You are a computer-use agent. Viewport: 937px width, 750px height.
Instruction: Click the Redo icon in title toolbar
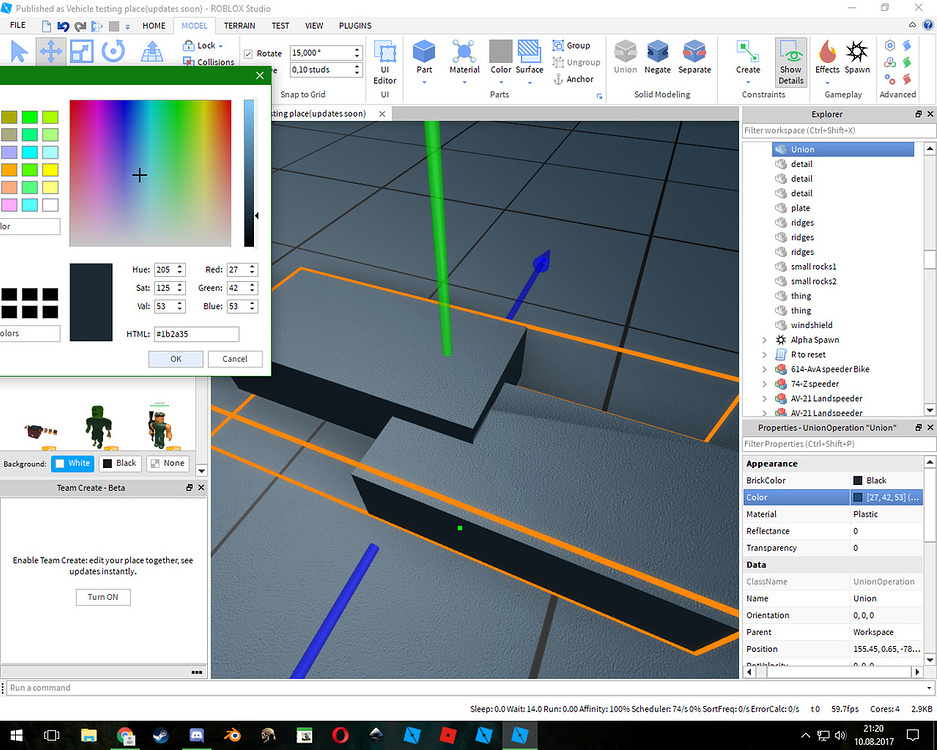[80, 26]
